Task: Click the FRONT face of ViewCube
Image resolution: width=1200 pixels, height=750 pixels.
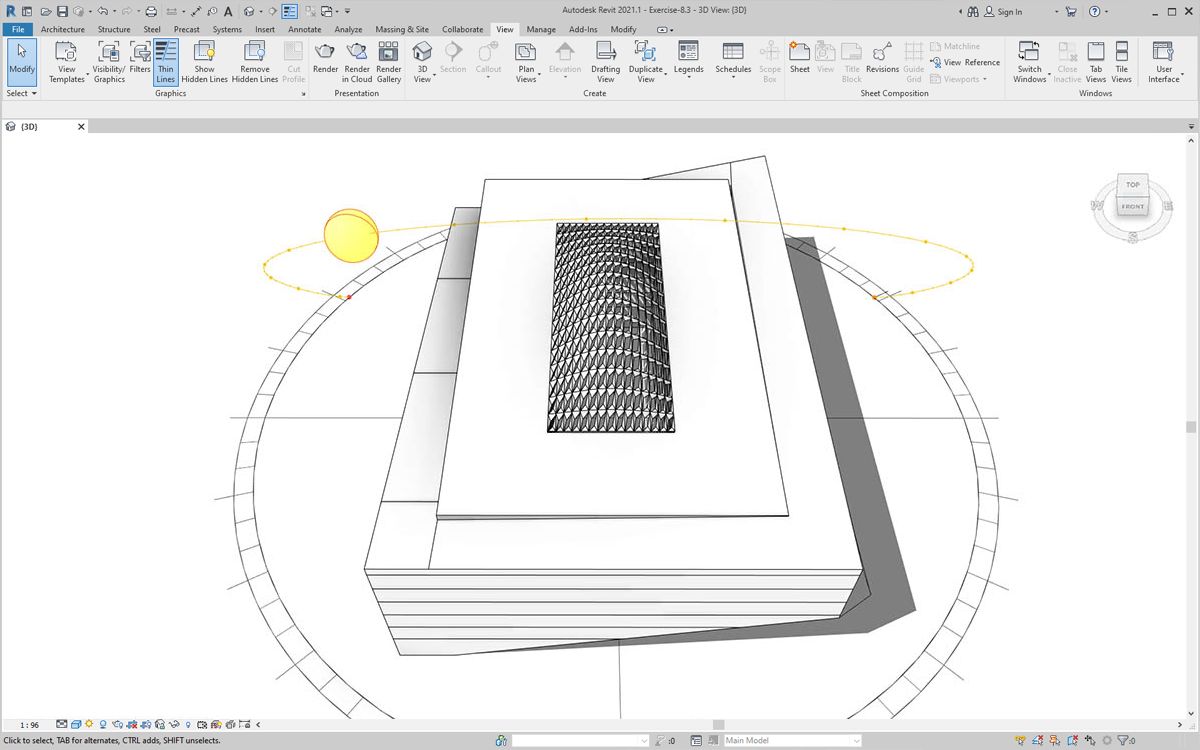Action: 1132,207
